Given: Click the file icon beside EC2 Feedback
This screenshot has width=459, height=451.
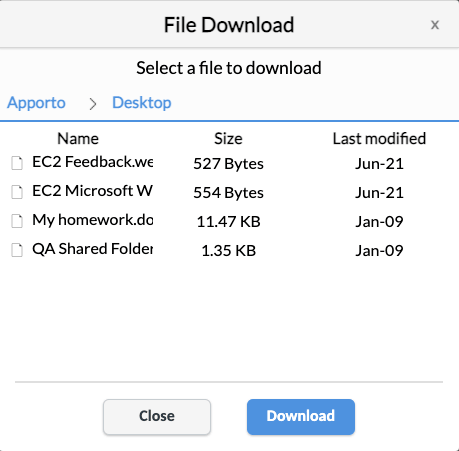Looking at the screenshot, I should (17, 163).
